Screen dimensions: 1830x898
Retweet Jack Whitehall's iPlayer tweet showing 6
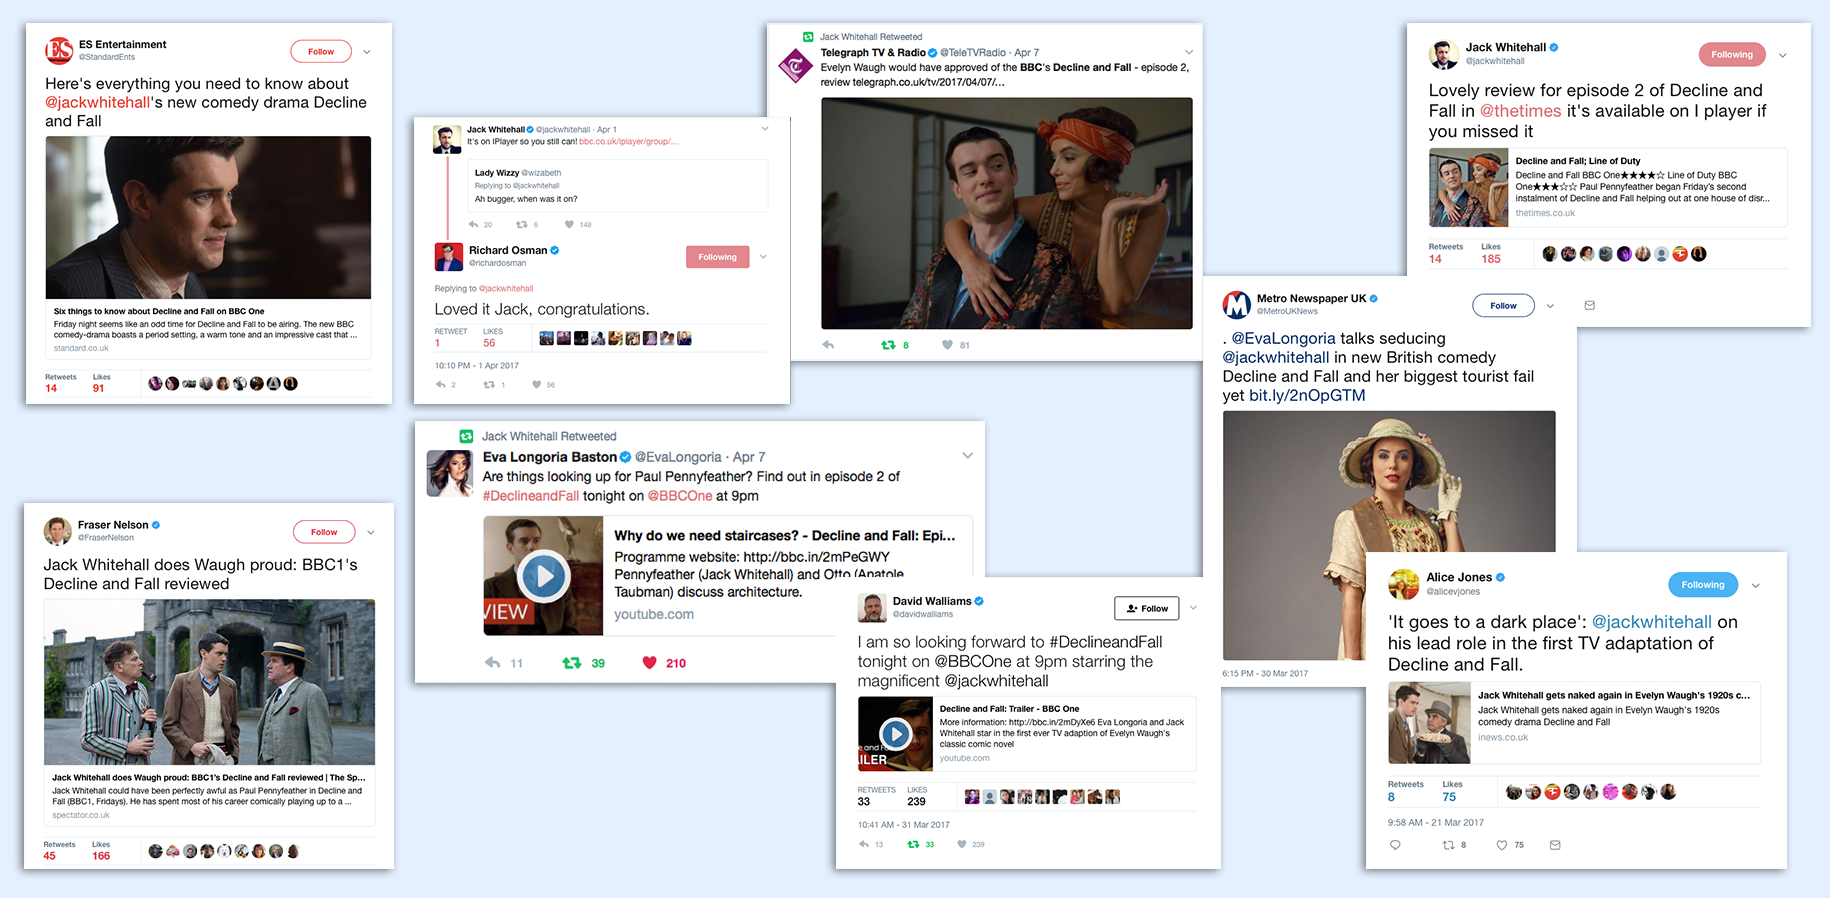(x=521, y=224)
